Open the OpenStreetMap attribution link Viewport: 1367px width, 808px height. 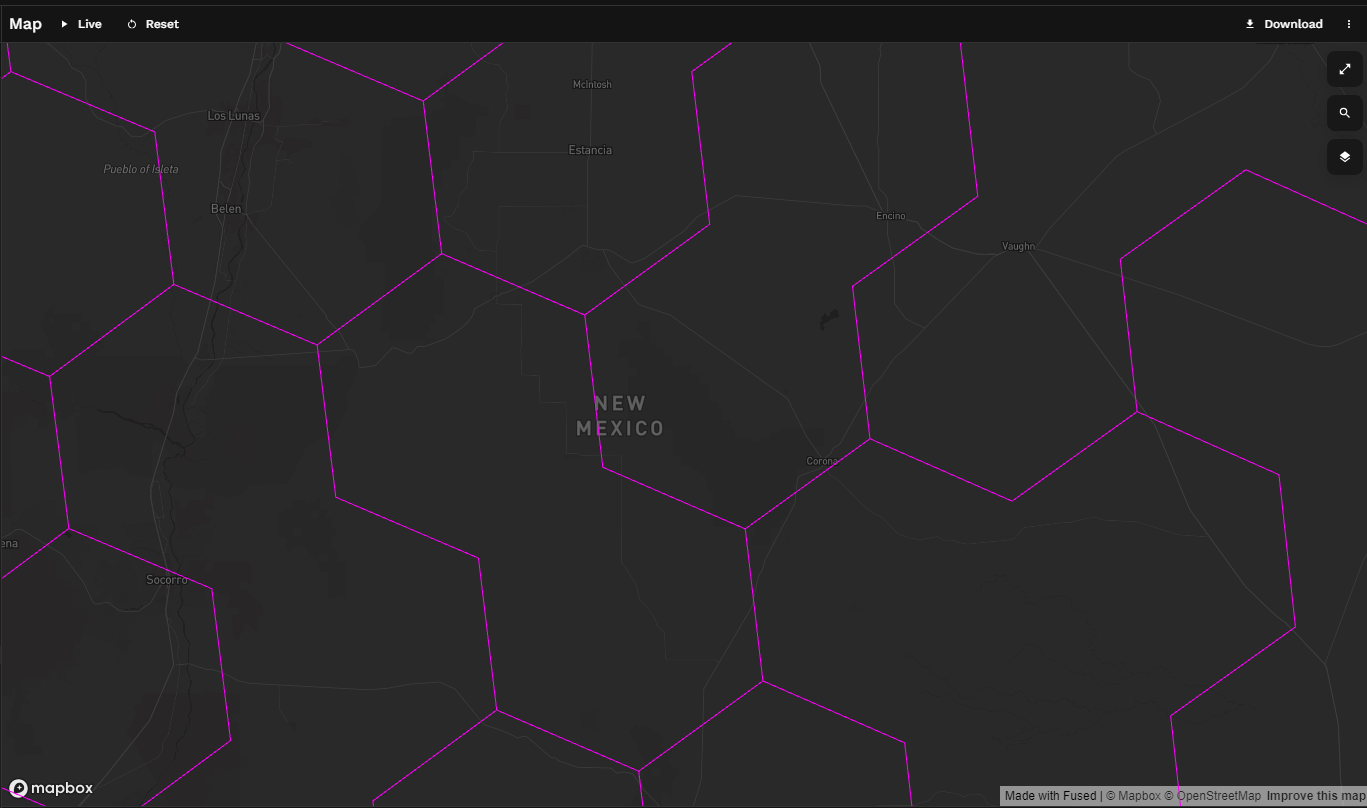(x=1212, y=796)
